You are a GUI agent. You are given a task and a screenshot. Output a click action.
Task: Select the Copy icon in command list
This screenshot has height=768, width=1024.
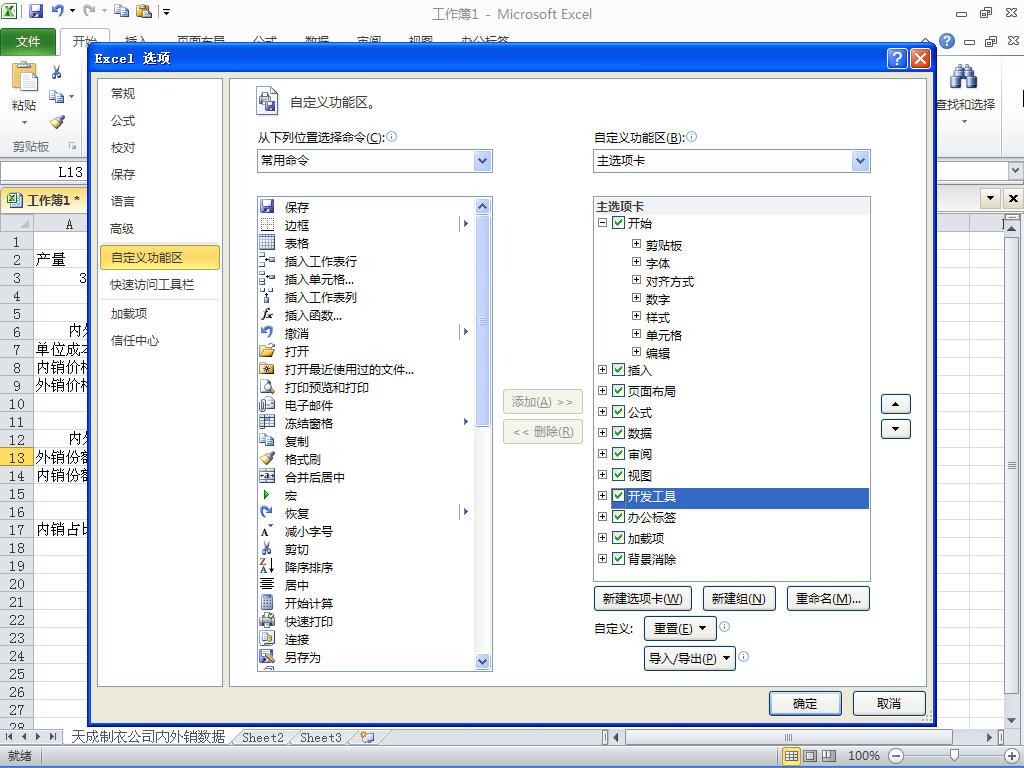point(267,441)
